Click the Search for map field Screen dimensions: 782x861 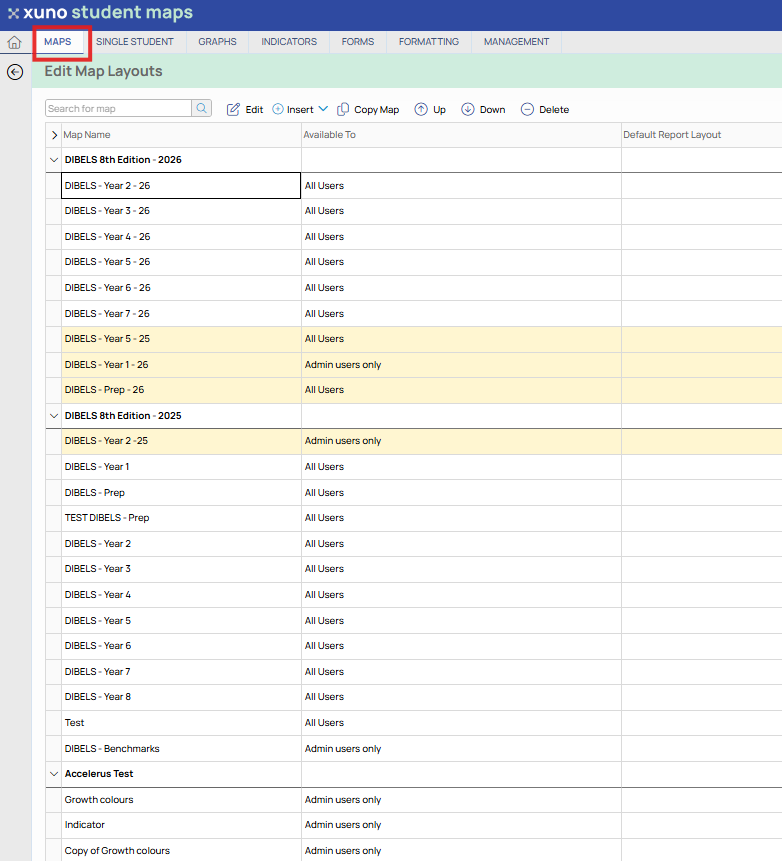pos(119,108)
